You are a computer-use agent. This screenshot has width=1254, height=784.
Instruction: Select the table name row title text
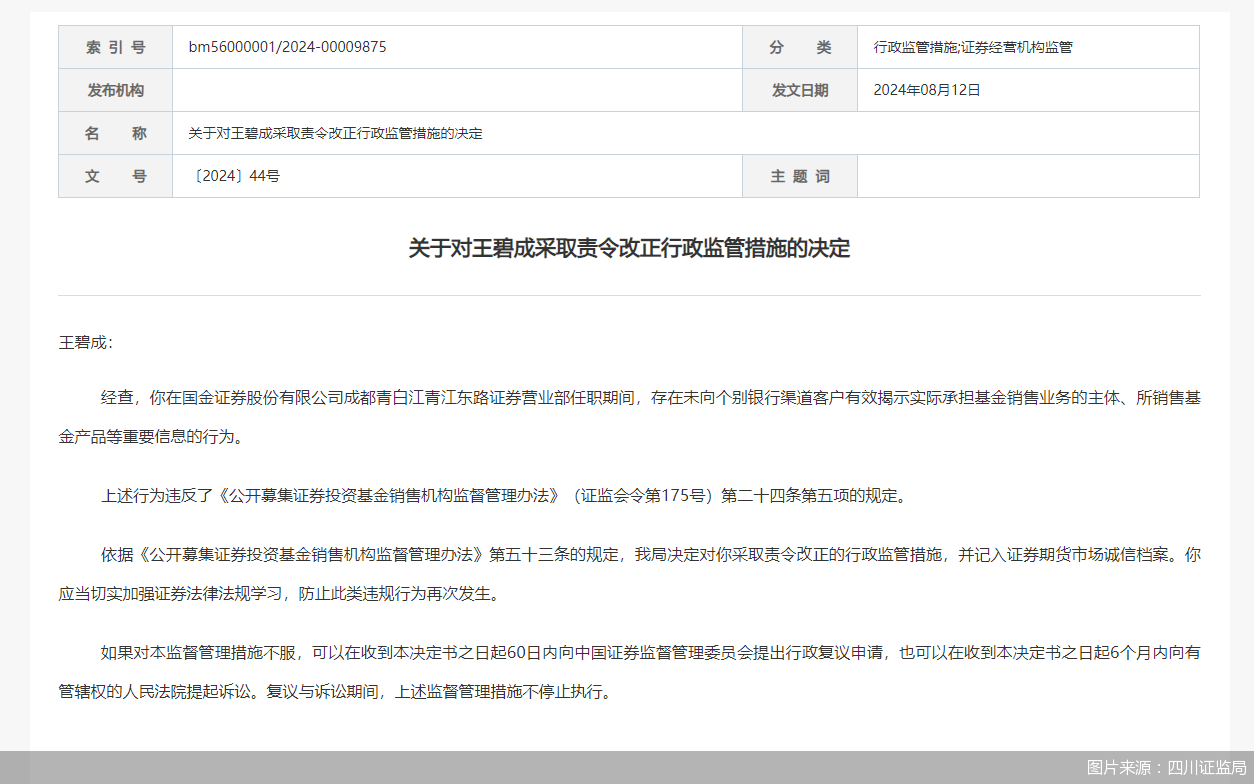pyautogui.click(x=335, y=133)
